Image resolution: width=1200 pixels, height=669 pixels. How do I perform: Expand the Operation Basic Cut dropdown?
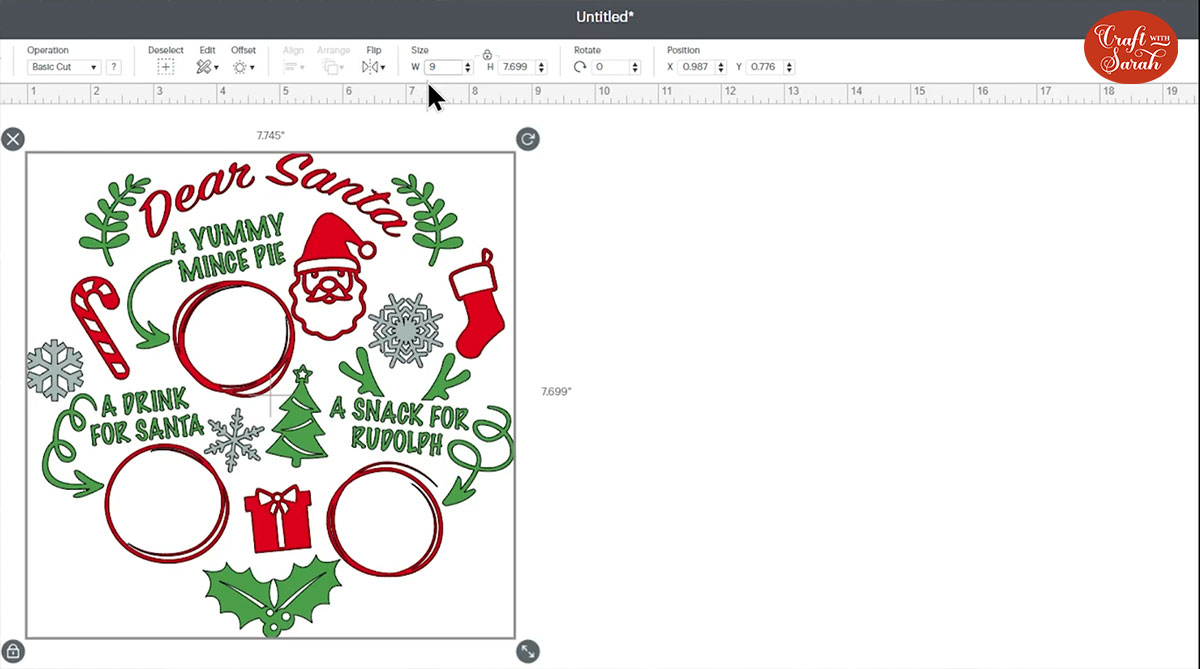(64, 67)
